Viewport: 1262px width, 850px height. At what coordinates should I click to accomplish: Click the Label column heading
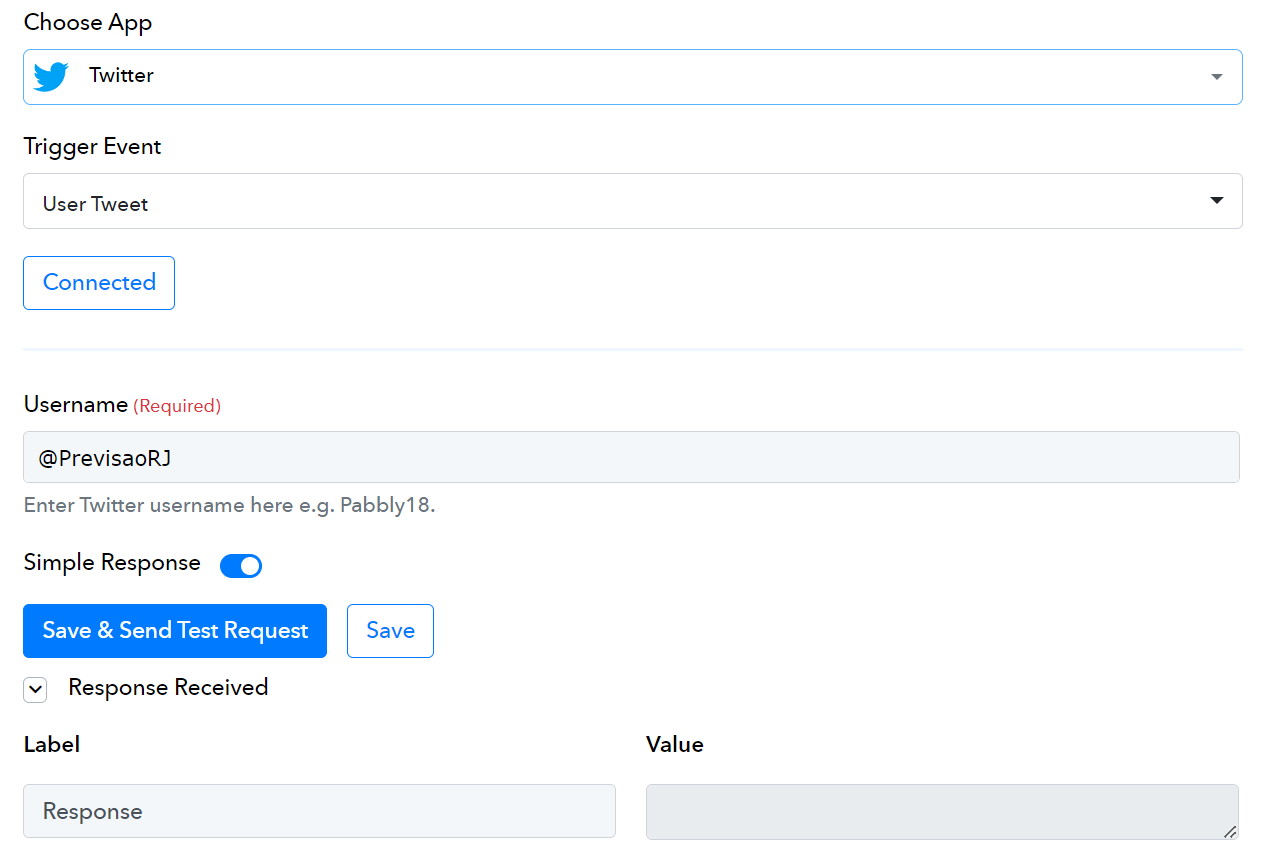pos(52,745)
